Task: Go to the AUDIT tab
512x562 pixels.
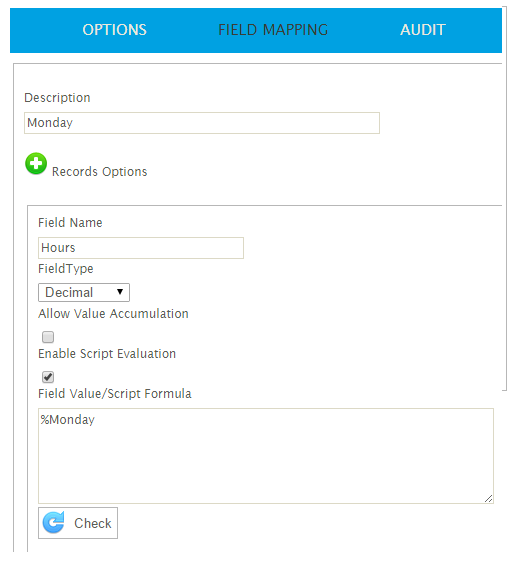Action: 423,30
